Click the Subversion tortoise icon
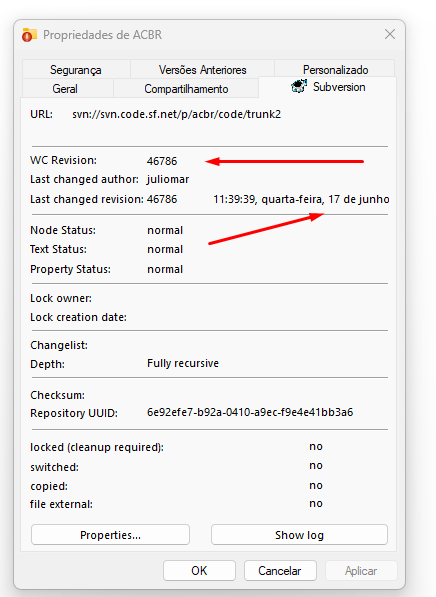Viewport: 436px width, 597px height. (x=299, y=86)
